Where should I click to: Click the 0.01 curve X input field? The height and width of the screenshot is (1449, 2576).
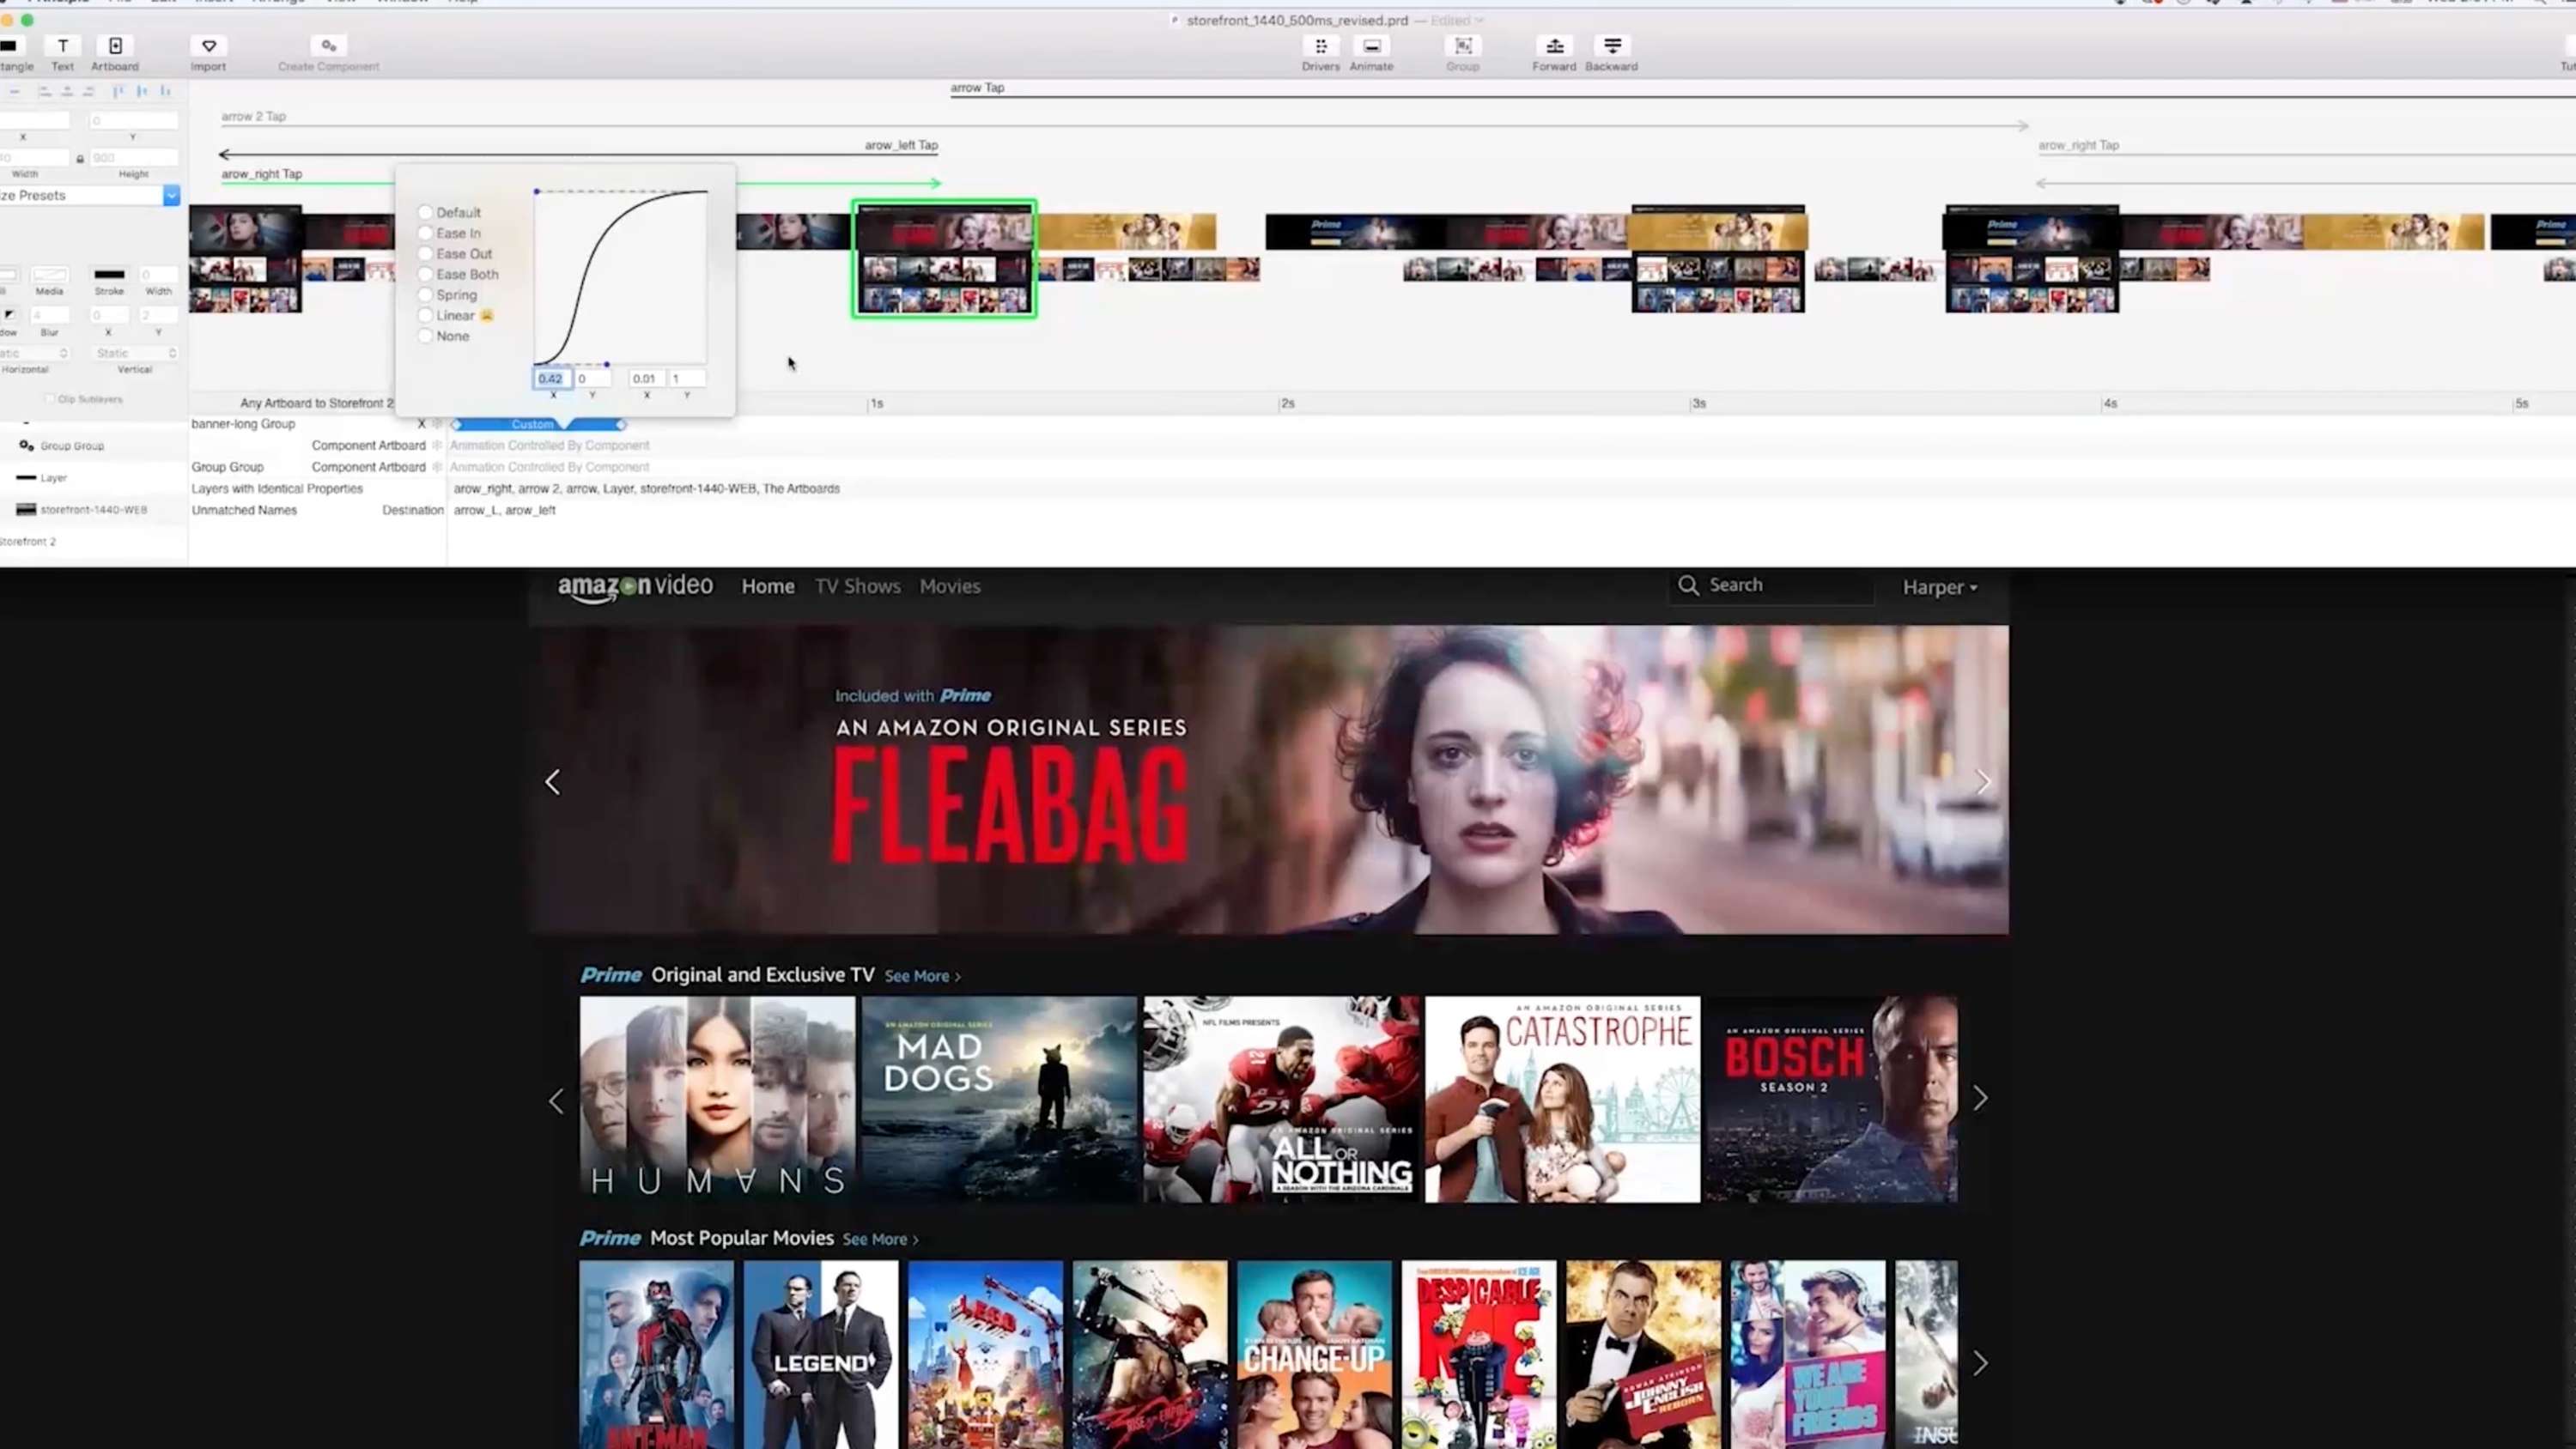coord(646,378)
